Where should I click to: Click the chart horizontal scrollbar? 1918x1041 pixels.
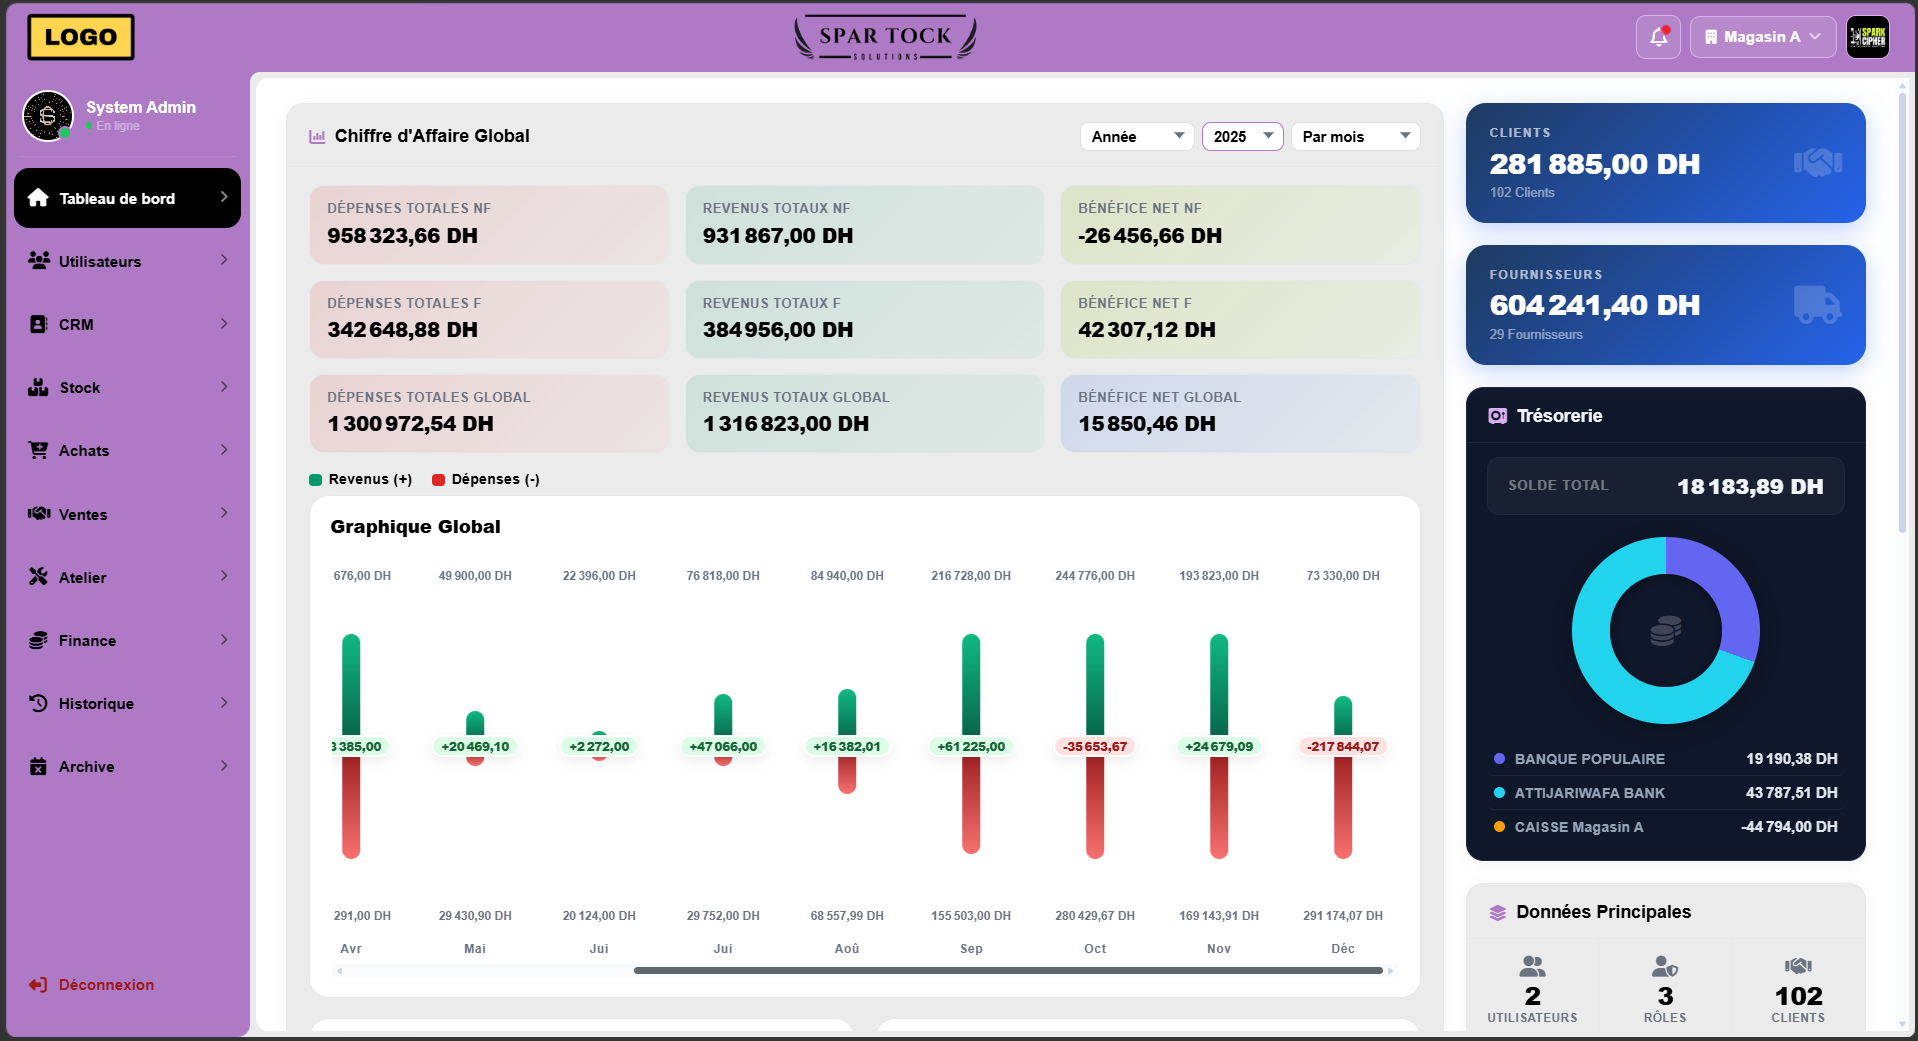coord(1008,970)
